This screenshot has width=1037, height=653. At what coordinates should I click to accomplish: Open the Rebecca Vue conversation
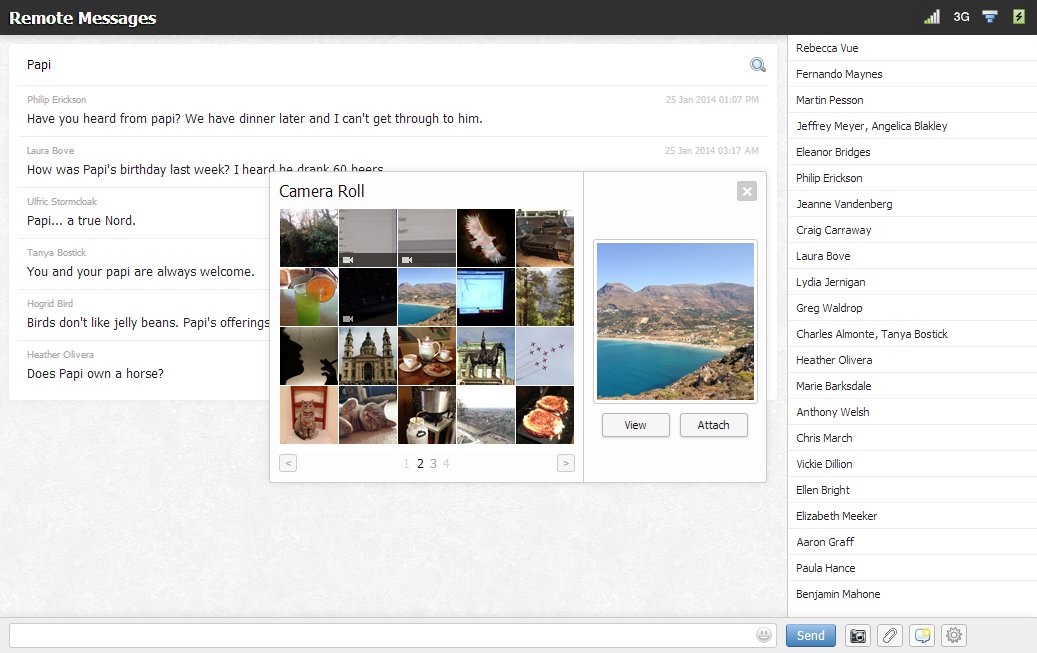pos(827,48)
